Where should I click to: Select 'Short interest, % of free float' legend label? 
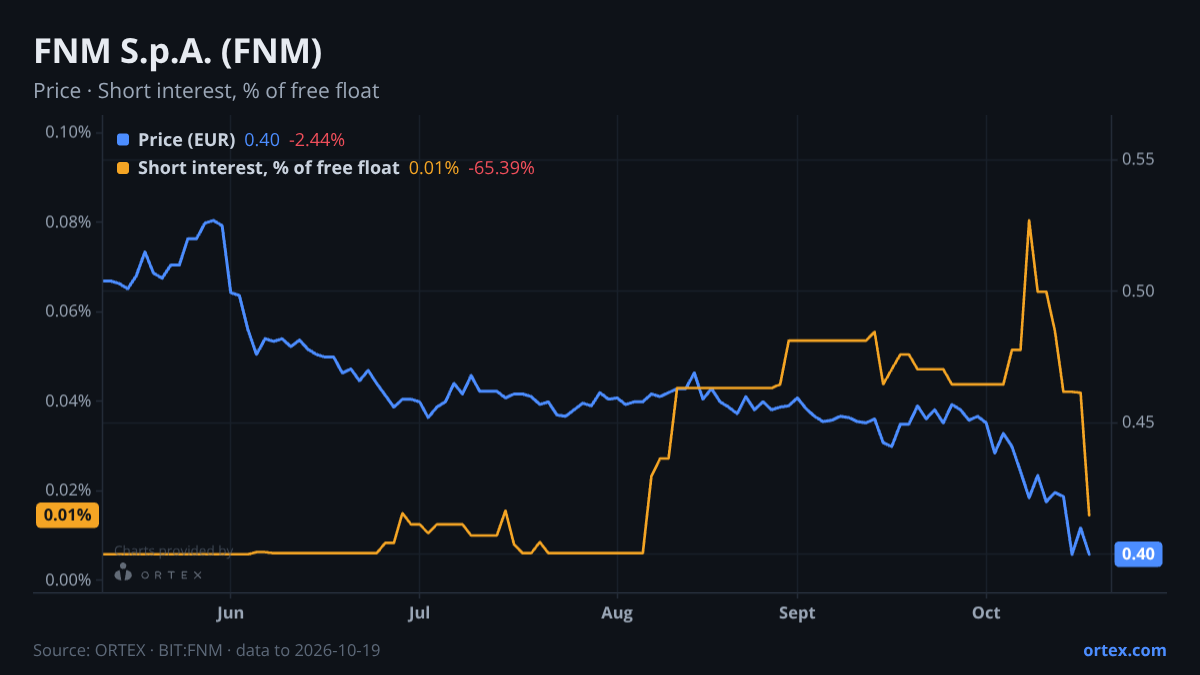pos(268,168)
